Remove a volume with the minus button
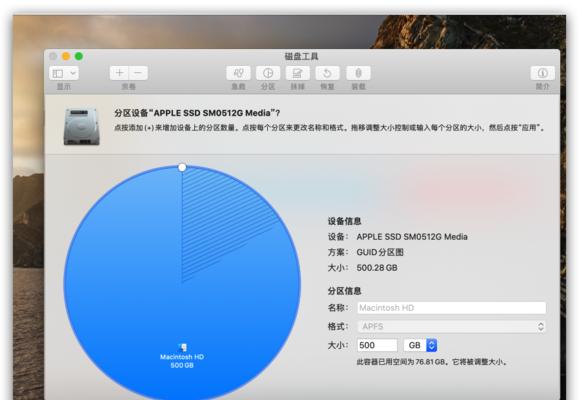Viewport: 579px width, 400px height. pyautogui.click(x=138, y=73)
